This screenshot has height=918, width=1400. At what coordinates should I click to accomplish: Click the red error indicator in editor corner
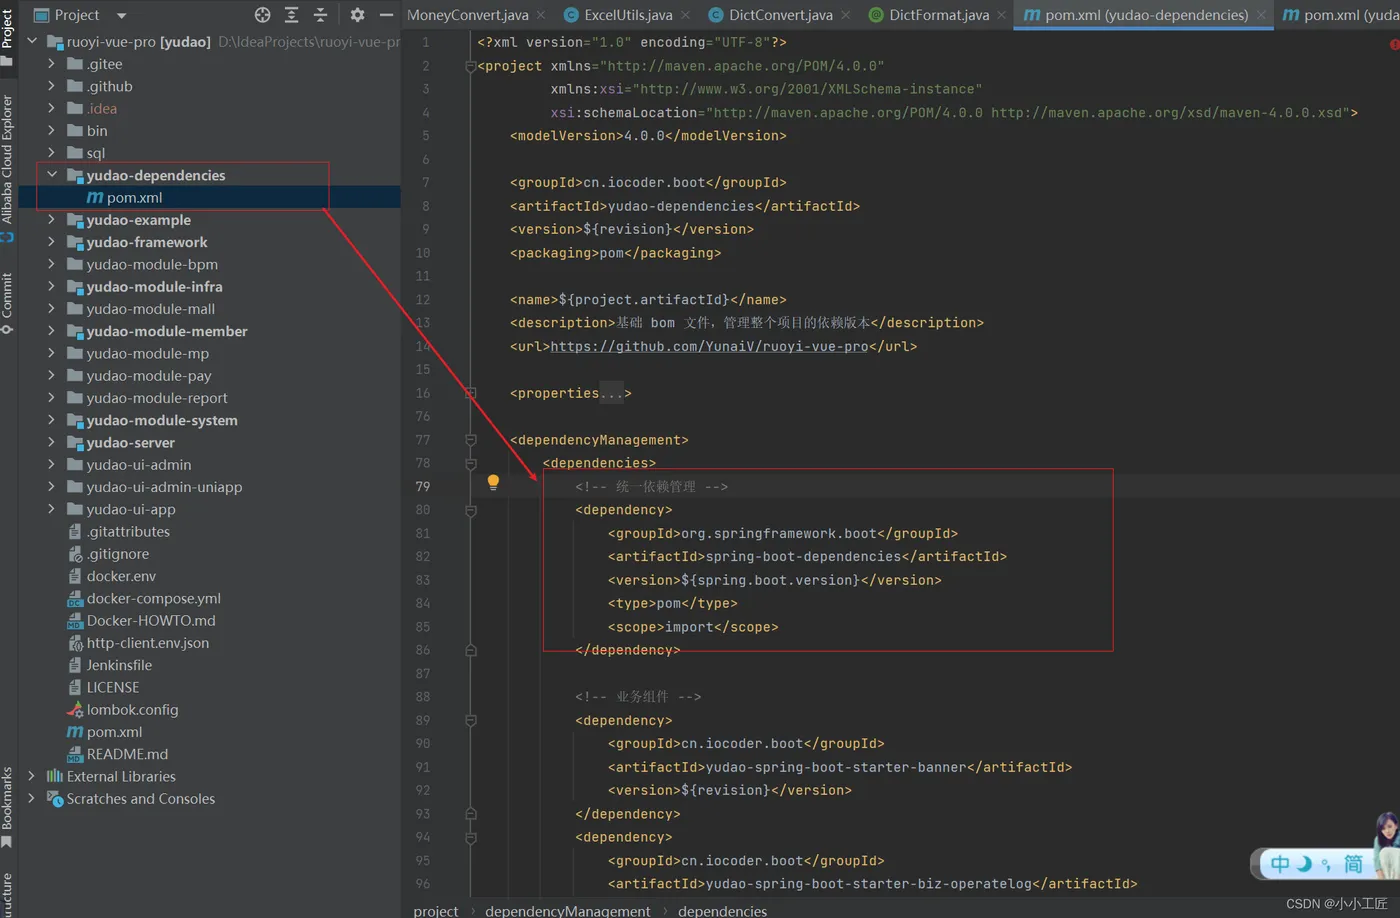[x=1394, y=44]
